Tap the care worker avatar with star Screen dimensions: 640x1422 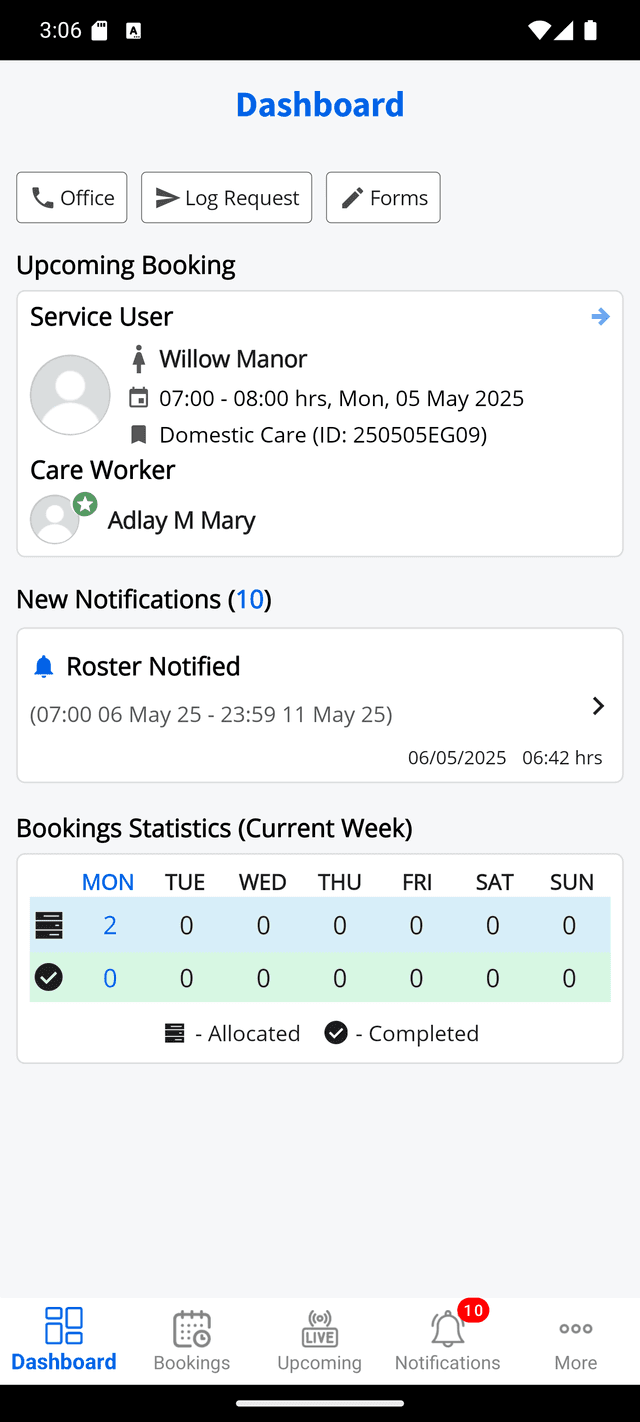coord(56,519)
